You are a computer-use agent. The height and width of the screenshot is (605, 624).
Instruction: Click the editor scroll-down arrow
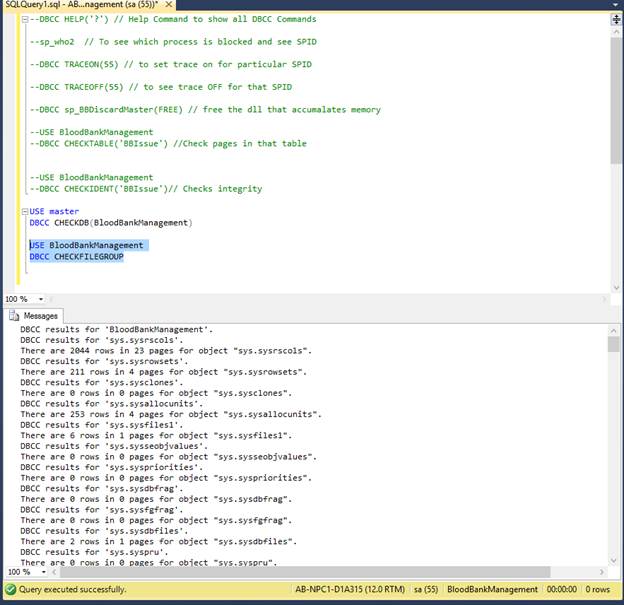616,288
